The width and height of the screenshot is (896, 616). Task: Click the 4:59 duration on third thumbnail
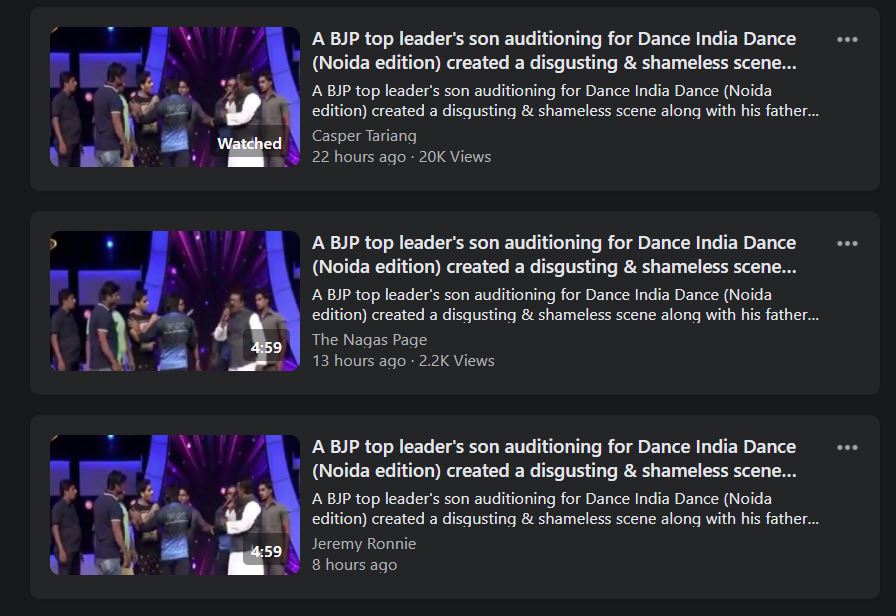click(266, 551)
